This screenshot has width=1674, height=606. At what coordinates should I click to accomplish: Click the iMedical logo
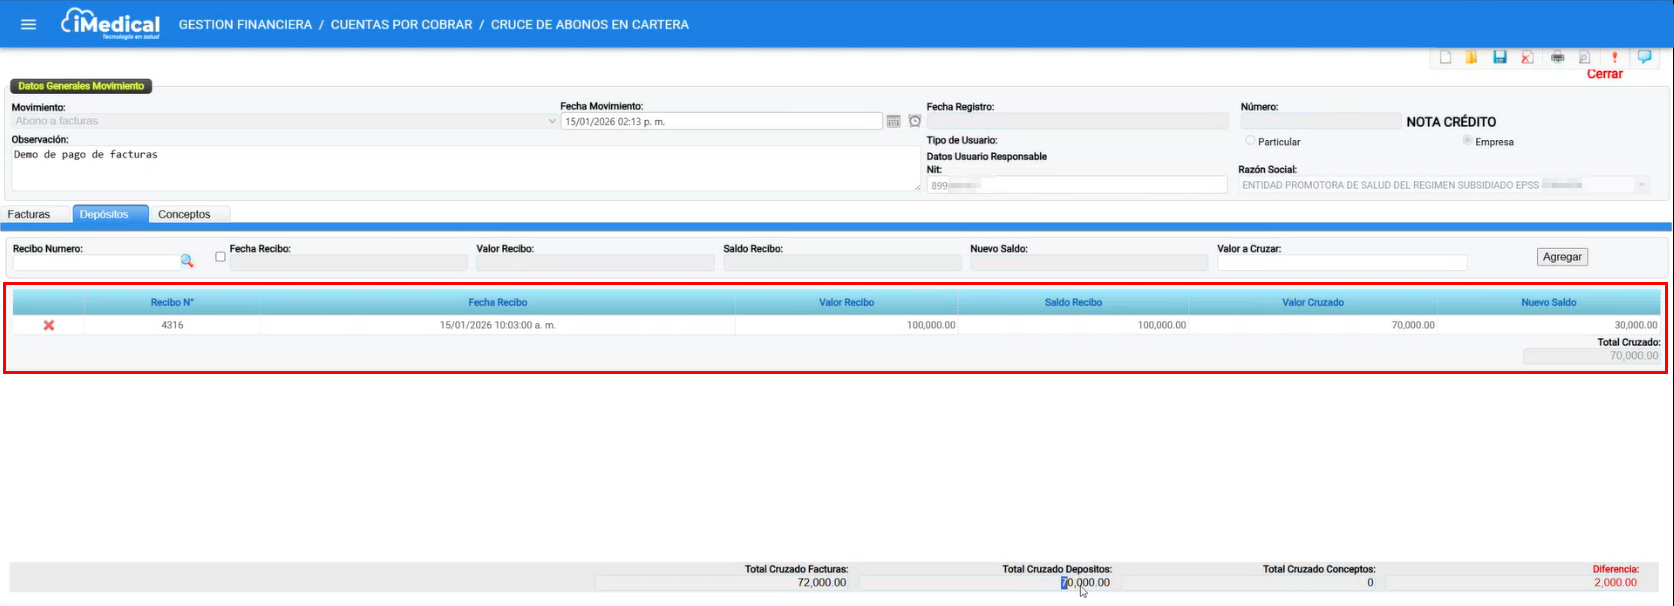pyautogui.click(x=110, y=24)
